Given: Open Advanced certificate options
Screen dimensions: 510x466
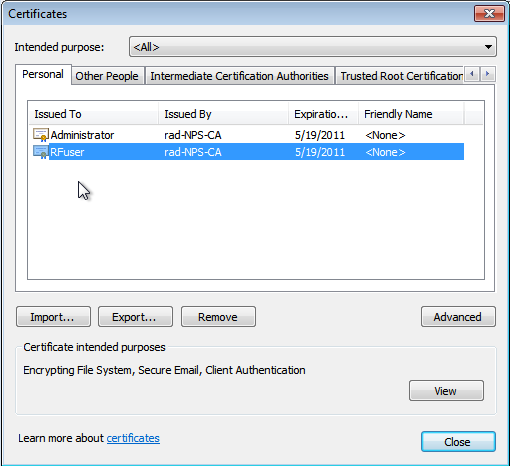Looking at the screenshot, I should pos(458,317).
